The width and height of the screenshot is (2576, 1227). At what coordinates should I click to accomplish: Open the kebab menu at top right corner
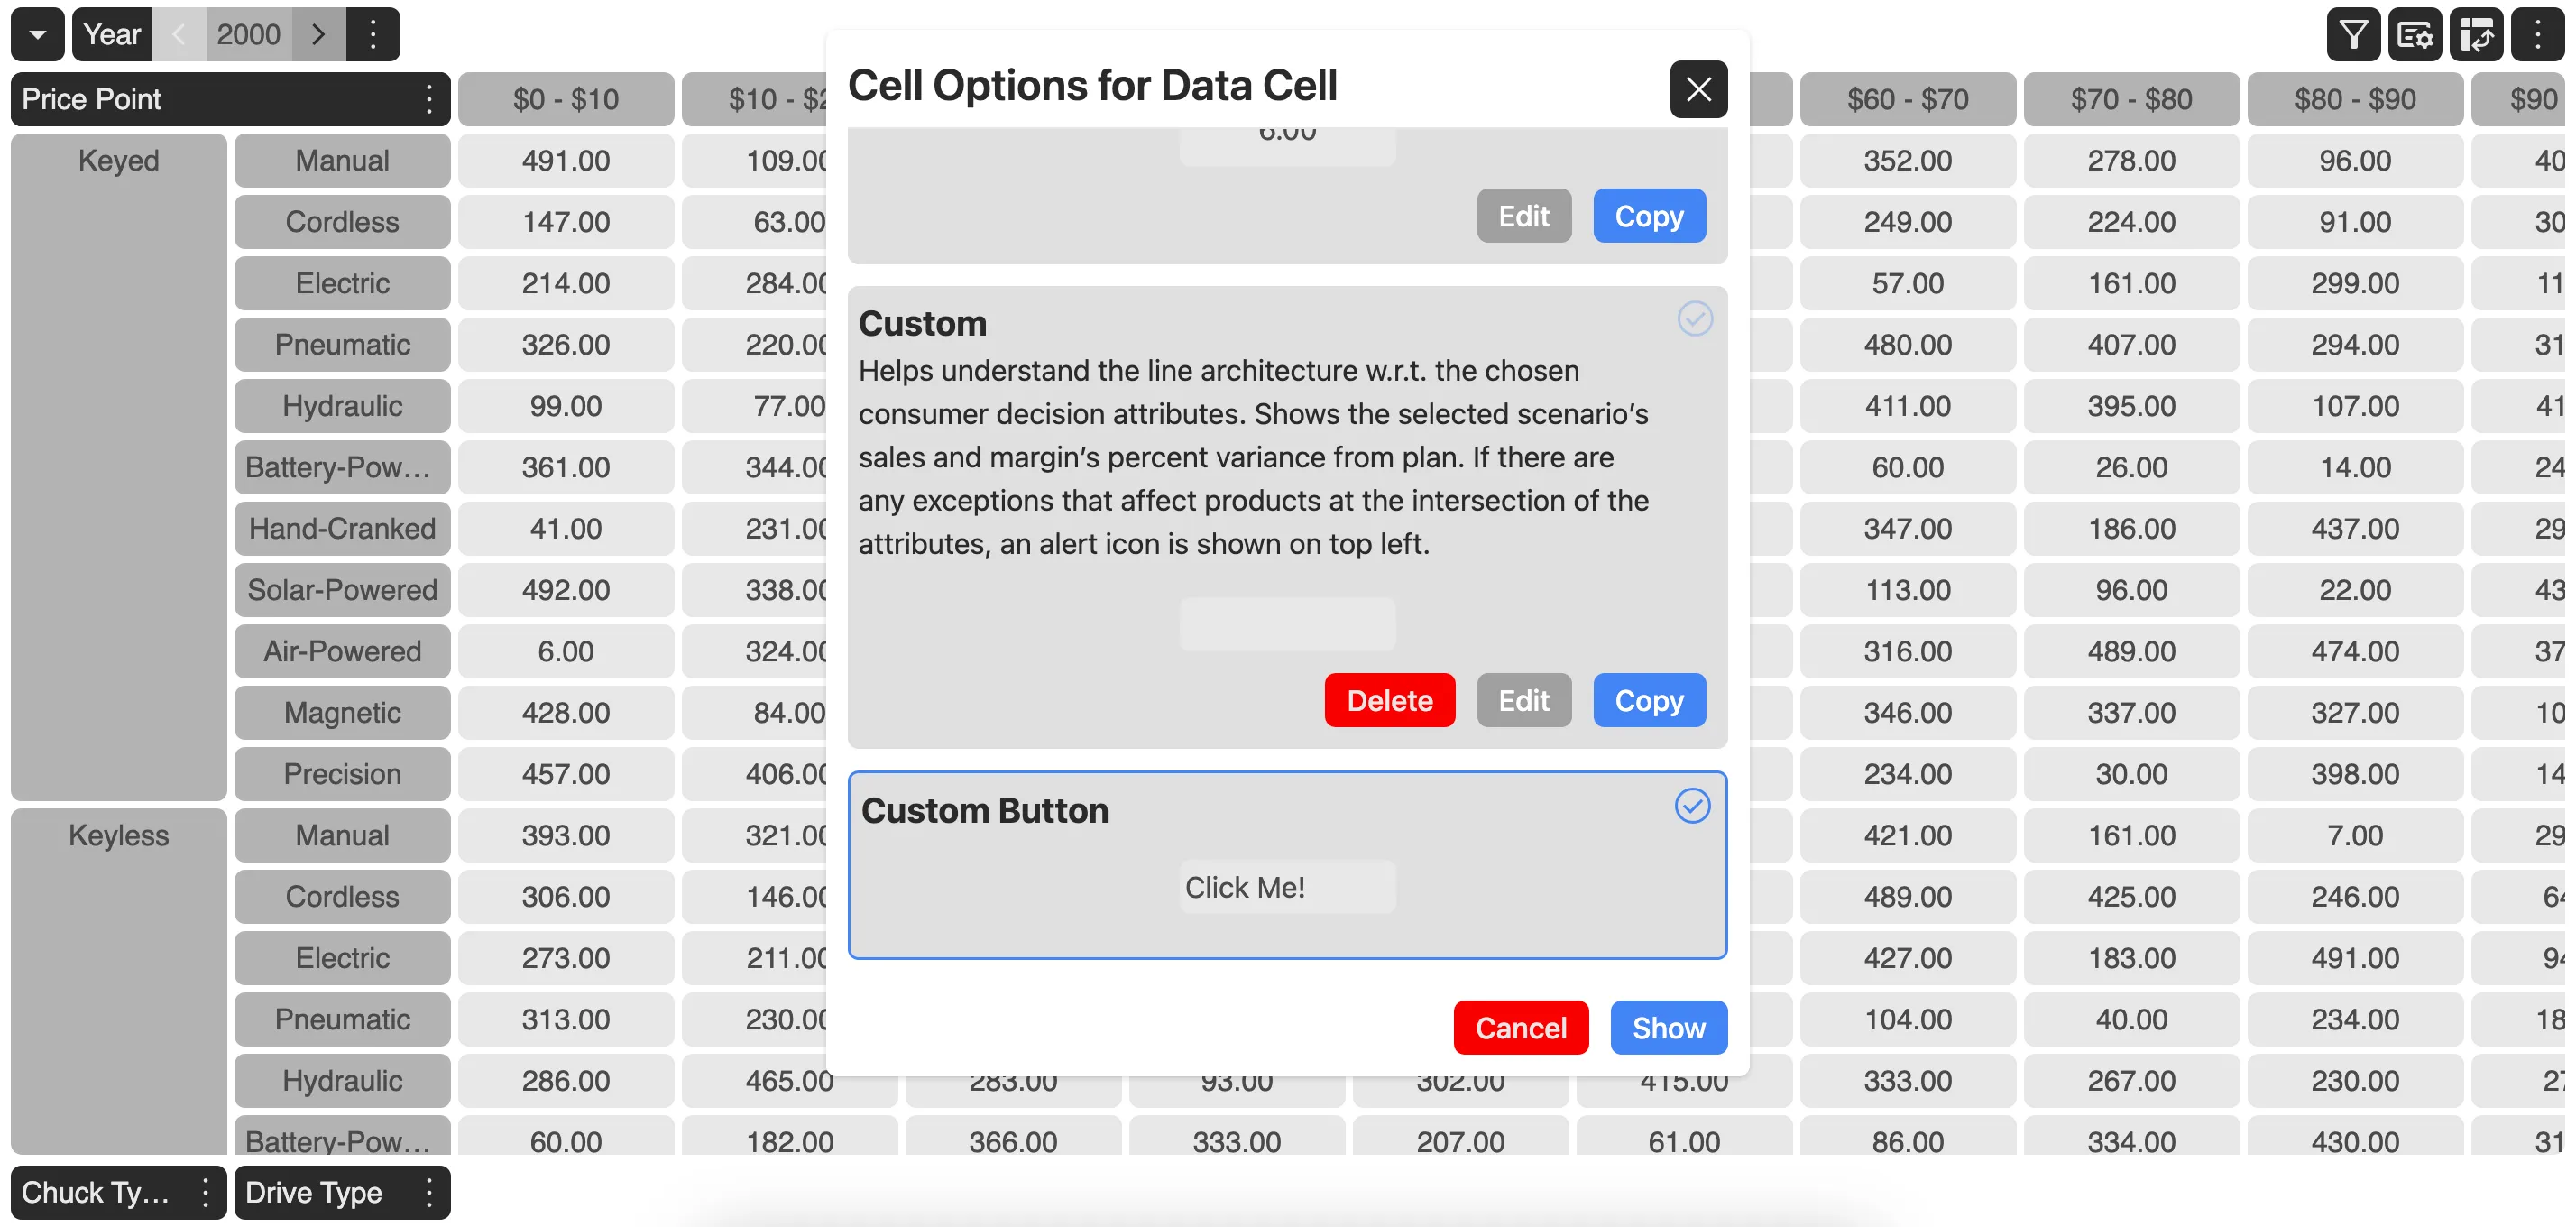(x=2538, y=34)
